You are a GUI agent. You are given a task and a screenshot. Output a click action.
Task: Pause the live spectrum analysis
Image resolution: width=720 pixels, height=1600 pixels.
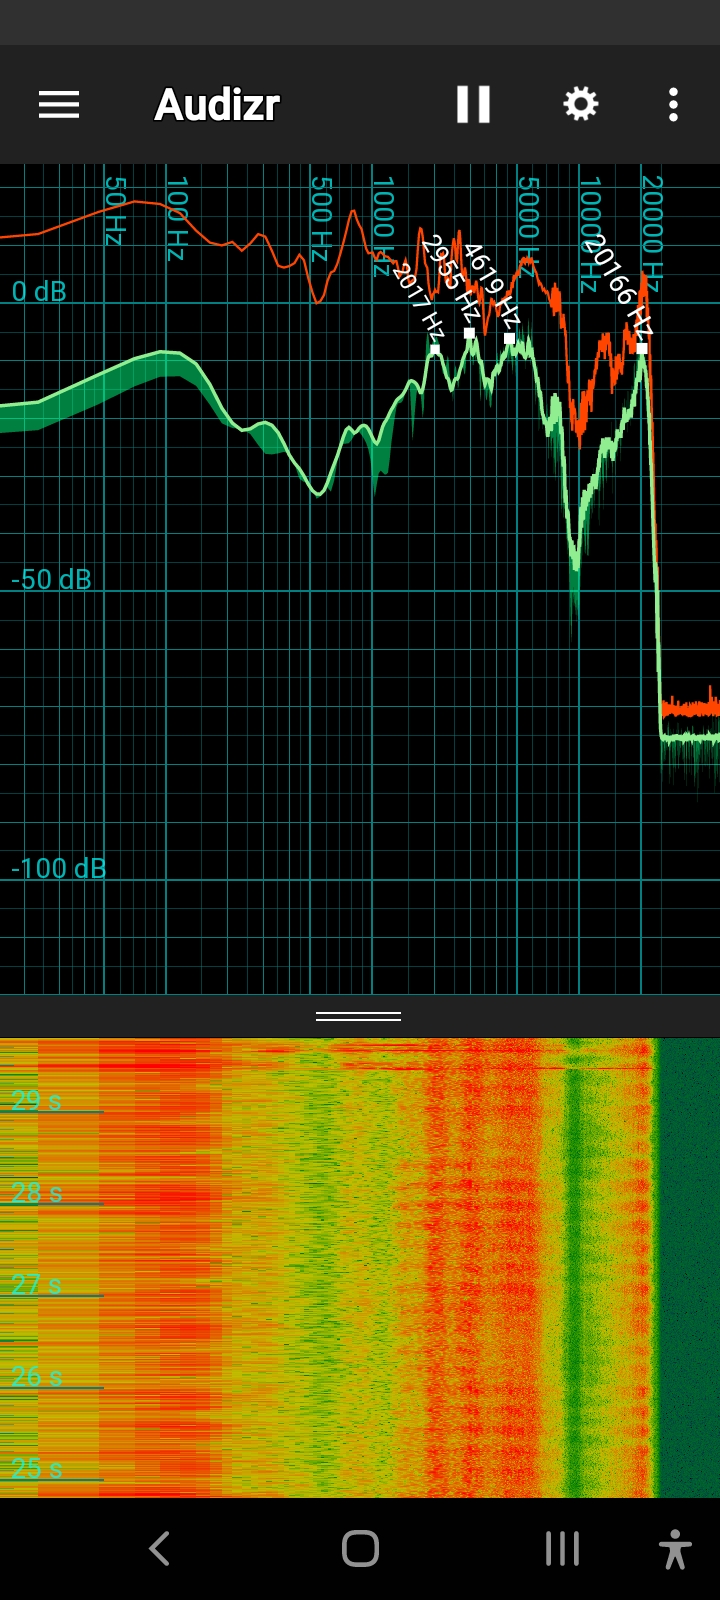pyautogui.click(x=473, y=104)
